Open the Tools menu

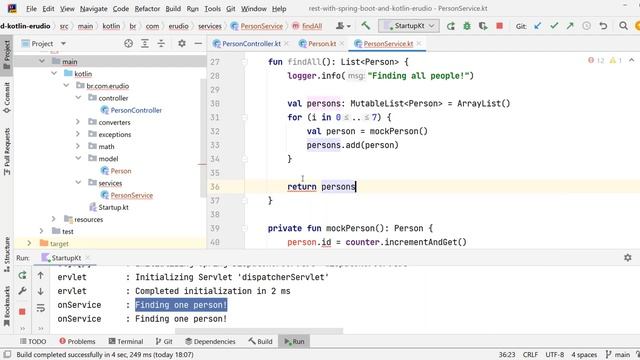[212, 9]
